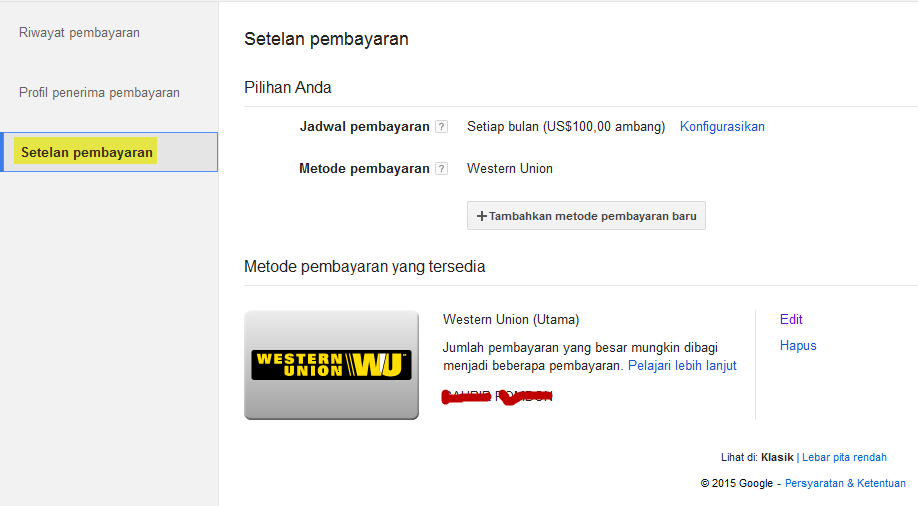
Task: Switch to Lebar pita rendah view
Action: click(x=844, y=457)
